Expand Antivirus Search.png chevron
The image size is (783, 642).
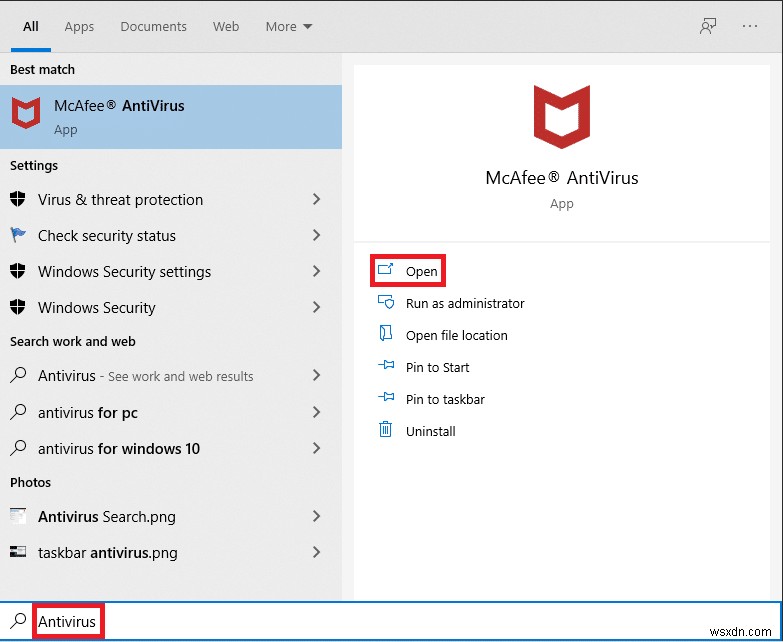tap(316, 516)
